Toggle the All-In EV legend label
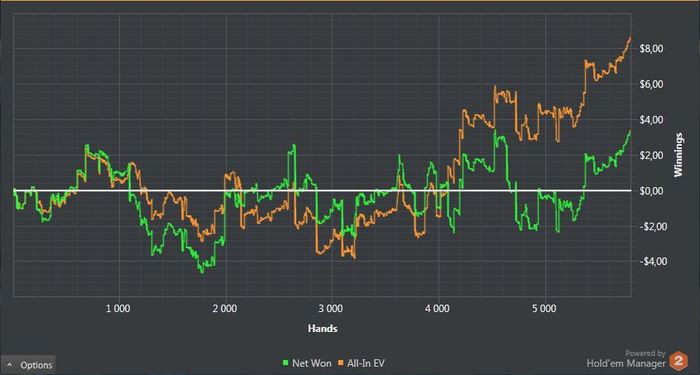 click(367, 363)
